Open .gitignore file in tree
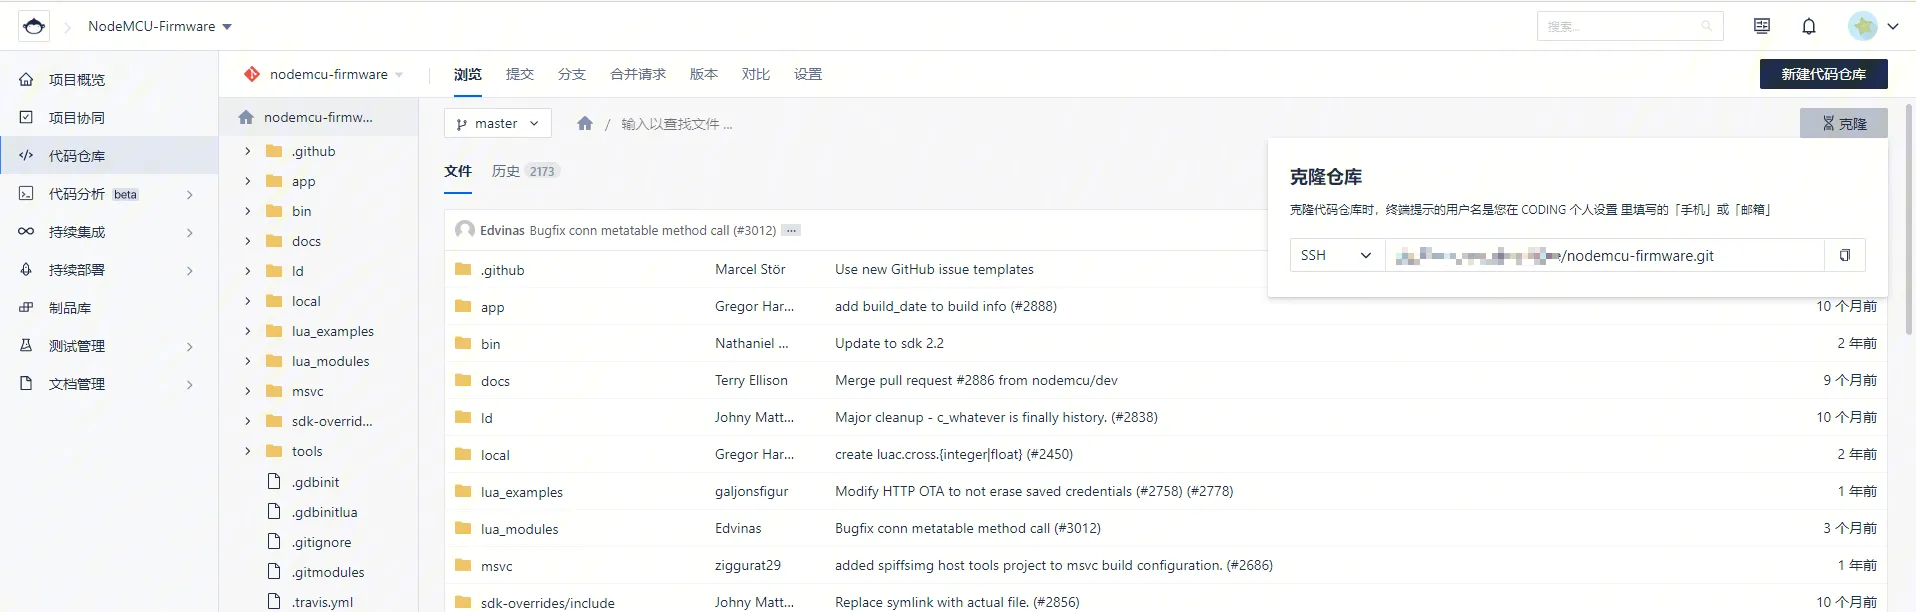 (321, 542)
